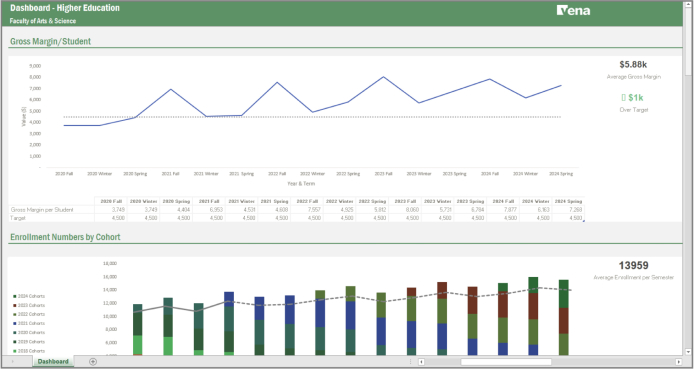
Task: Click the 2024 Cohorts legend swatch
Action: 15,296
